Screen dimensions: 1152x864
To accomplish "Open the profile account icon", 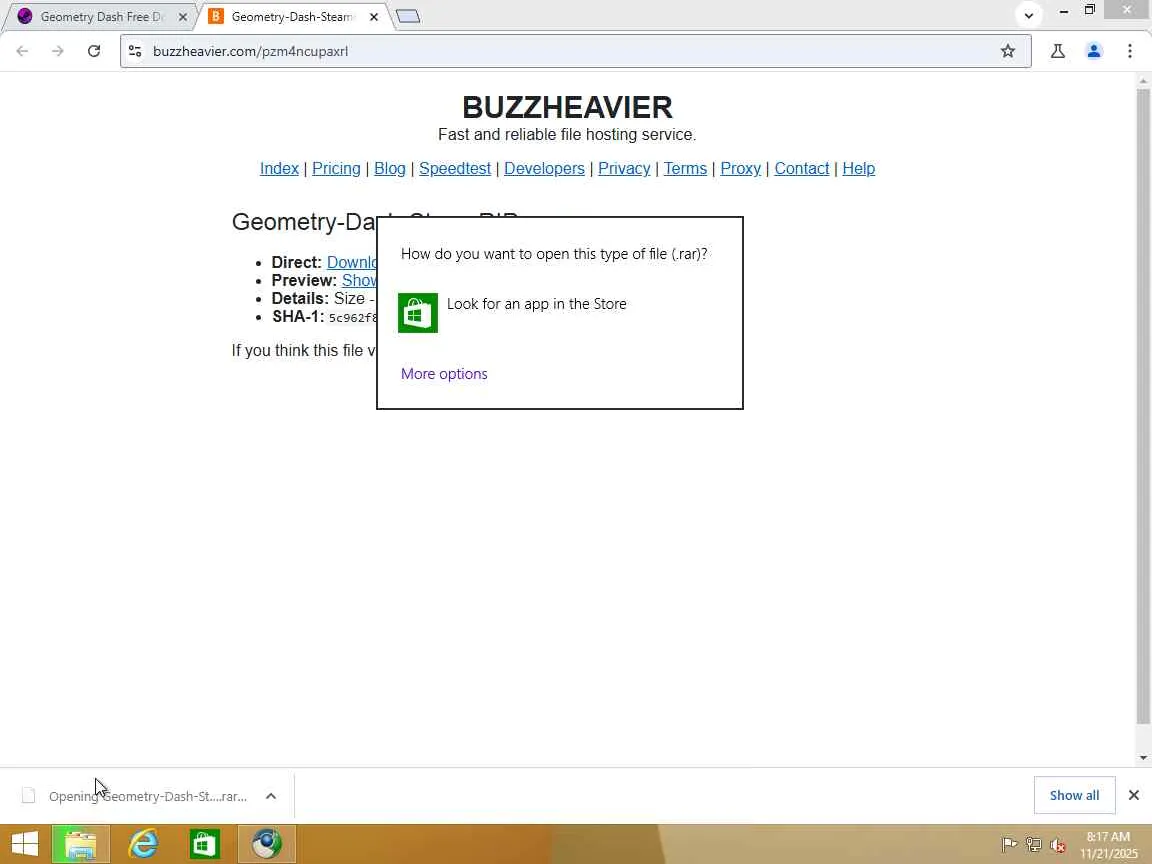I will (1093, 51).
